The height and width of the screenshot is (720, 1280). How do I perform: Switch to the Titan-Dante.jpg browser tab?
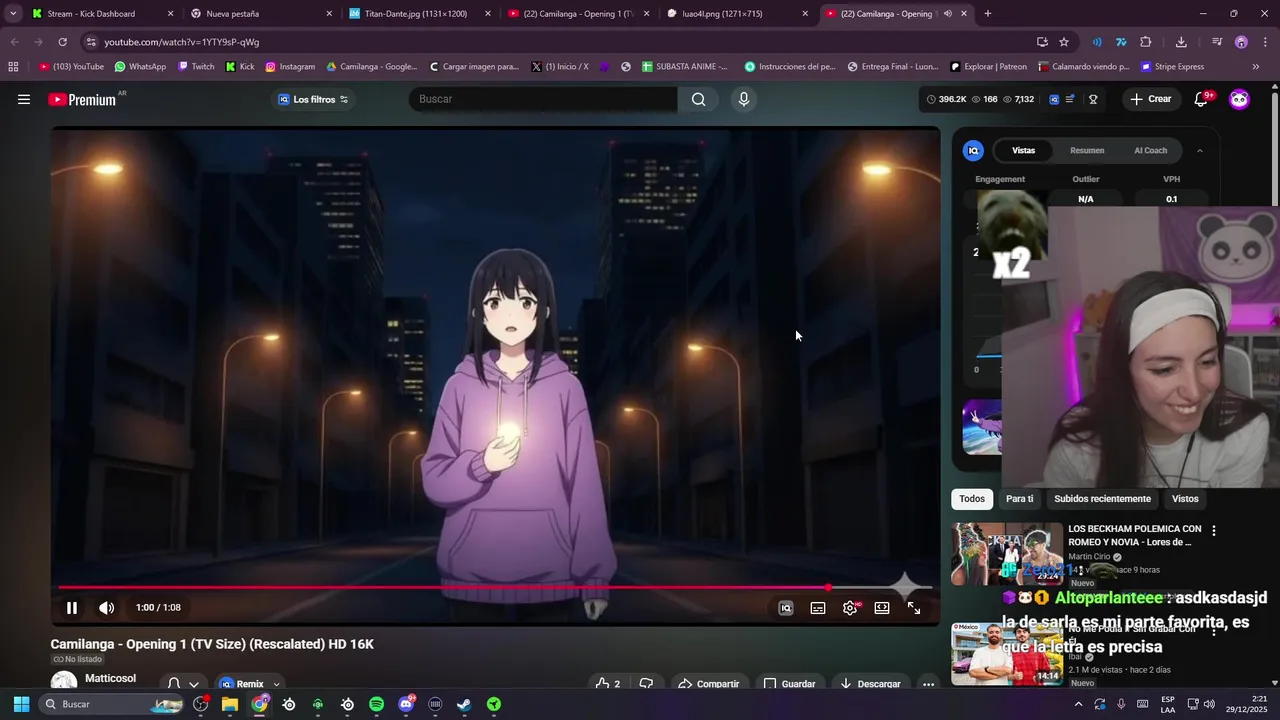420,14
